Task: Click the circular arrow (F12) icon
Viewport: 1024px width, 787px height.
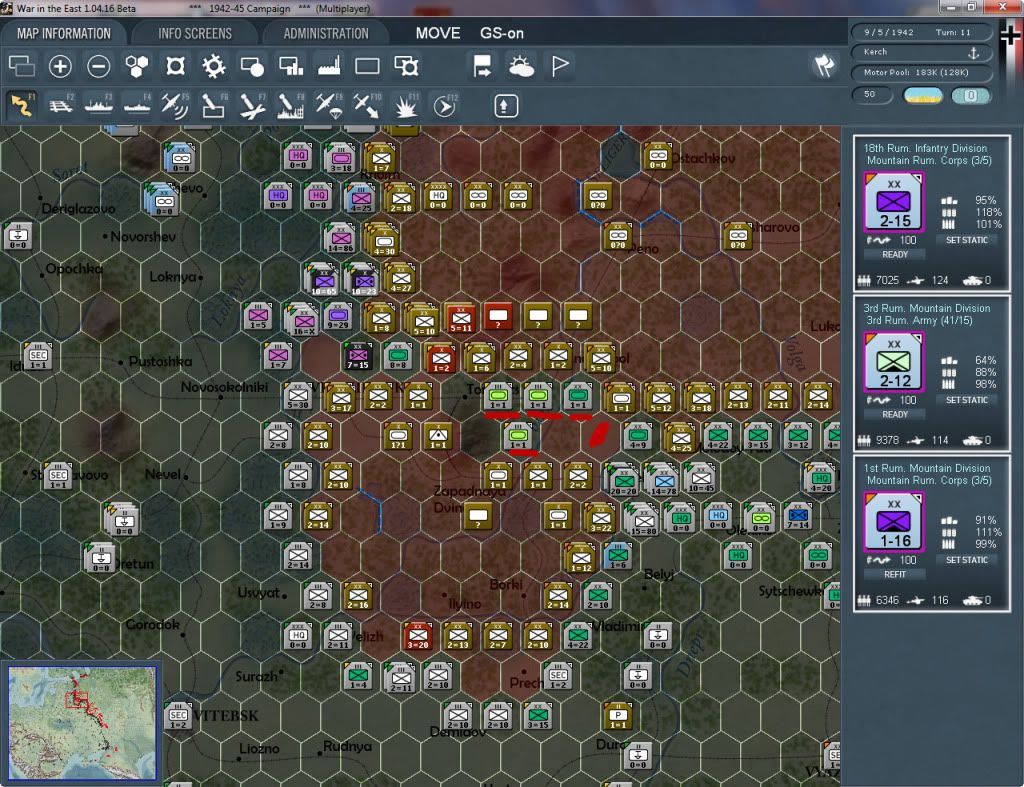Action: pos(445,105)
